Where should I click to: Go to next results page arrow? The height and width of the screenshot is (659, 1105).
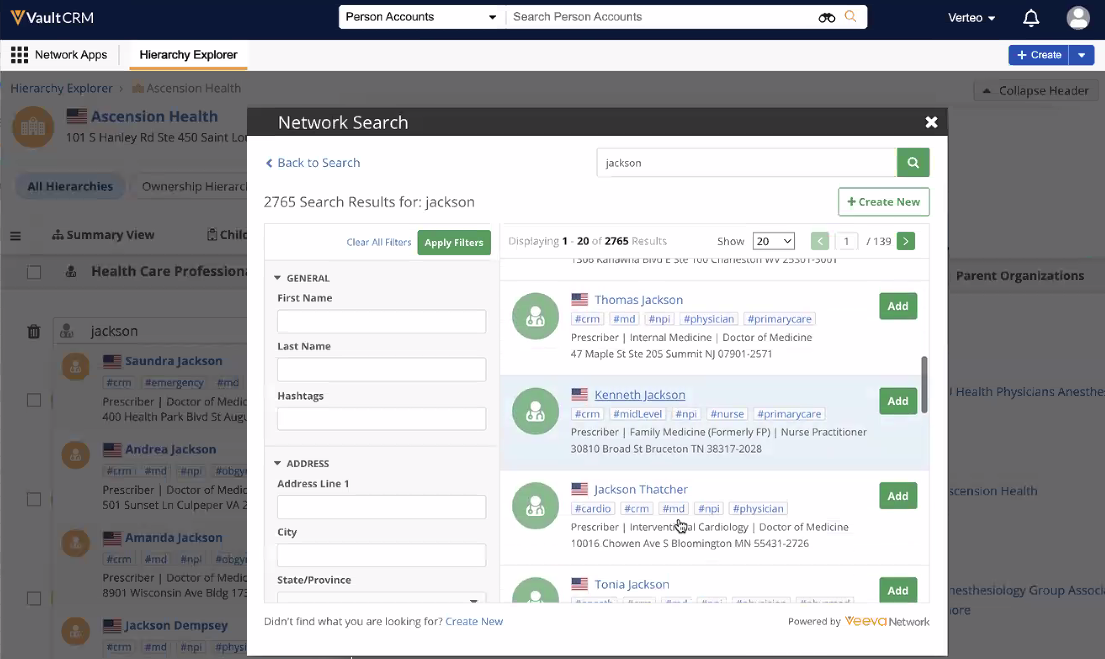[905, 241]
